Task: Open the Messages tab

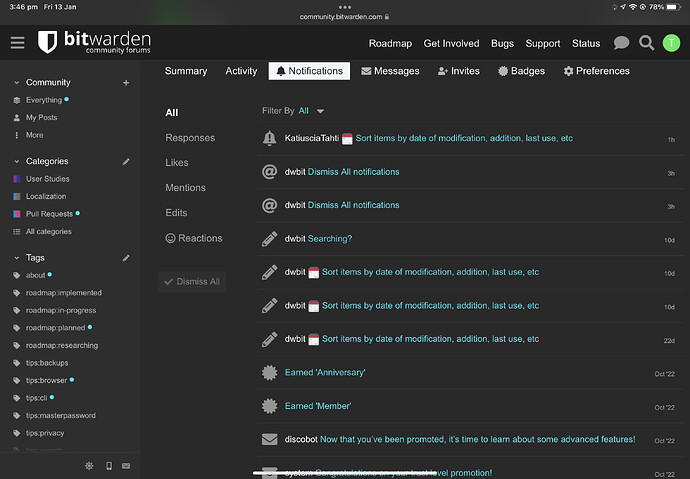Action: tap(390, 71)
